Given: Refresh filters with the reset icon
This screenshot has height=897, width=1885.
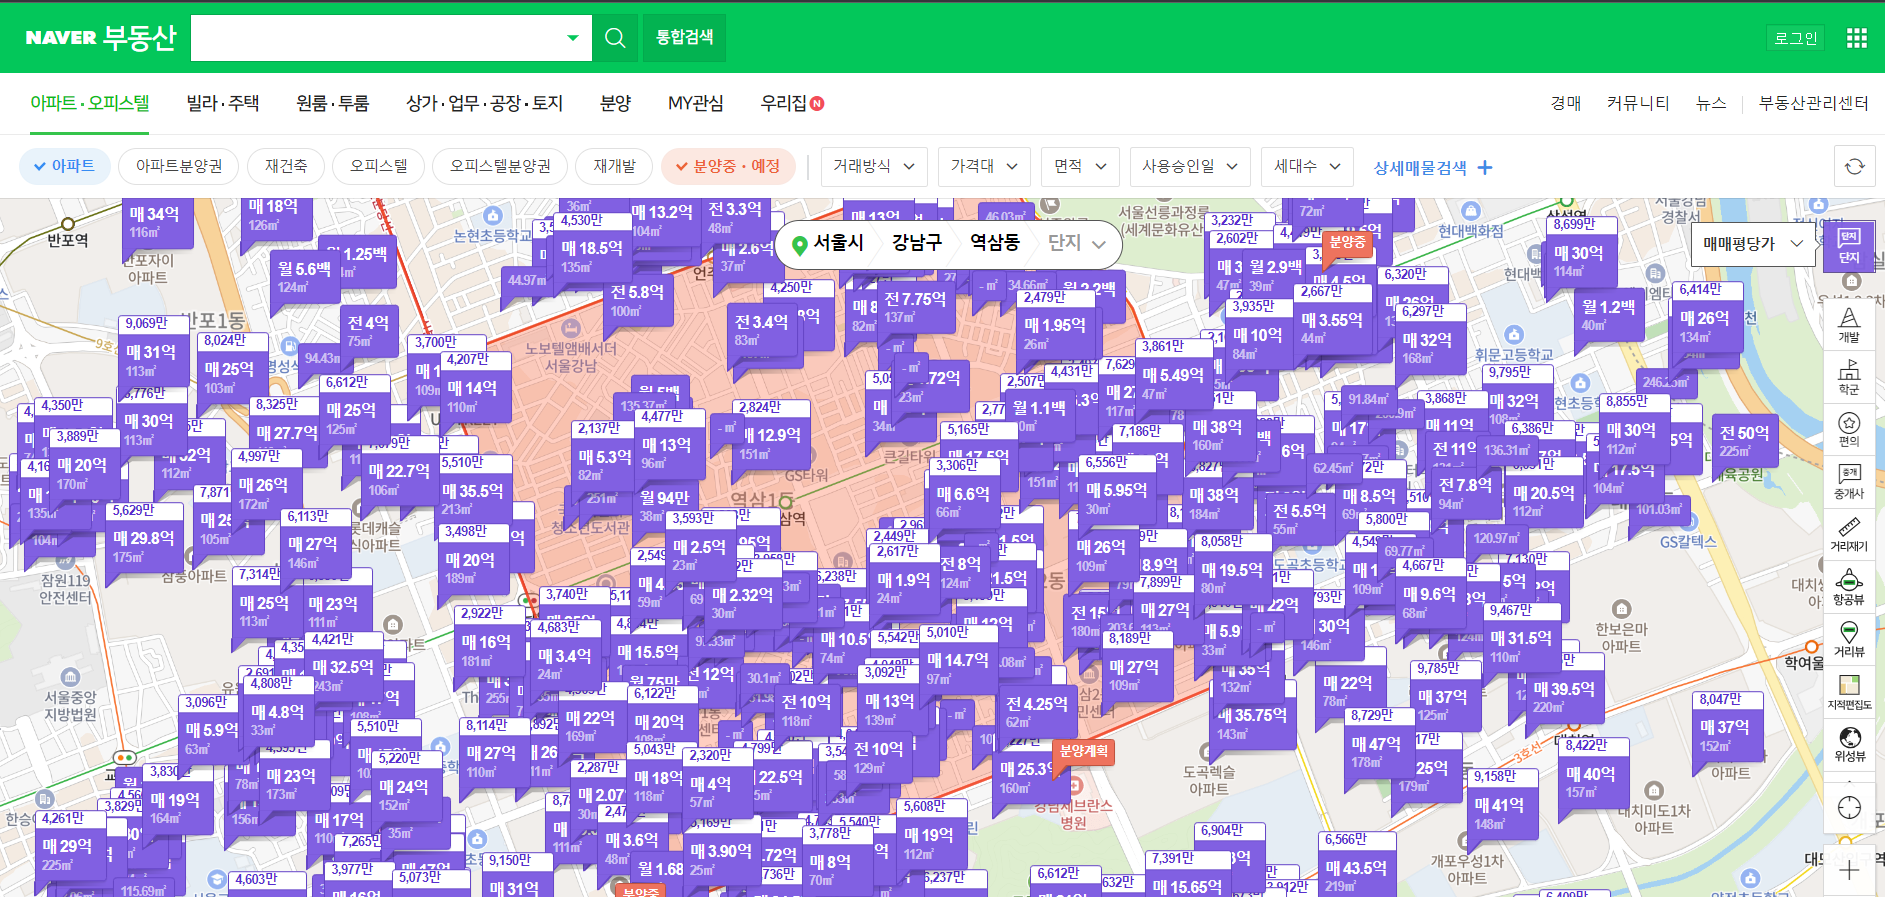Looking at the screenshot, I should [1855, 167].
